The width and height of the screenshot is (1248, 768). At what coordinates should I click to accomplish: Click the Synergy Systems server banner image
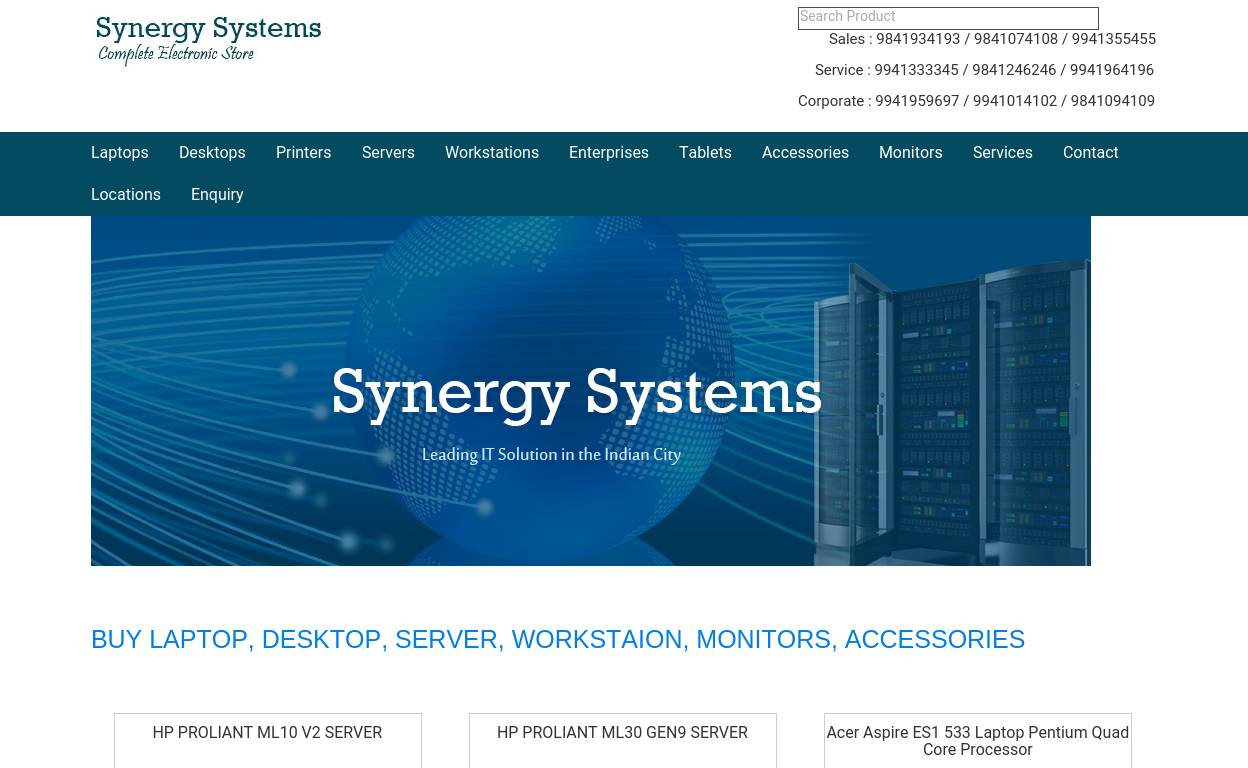click(590, 391)
